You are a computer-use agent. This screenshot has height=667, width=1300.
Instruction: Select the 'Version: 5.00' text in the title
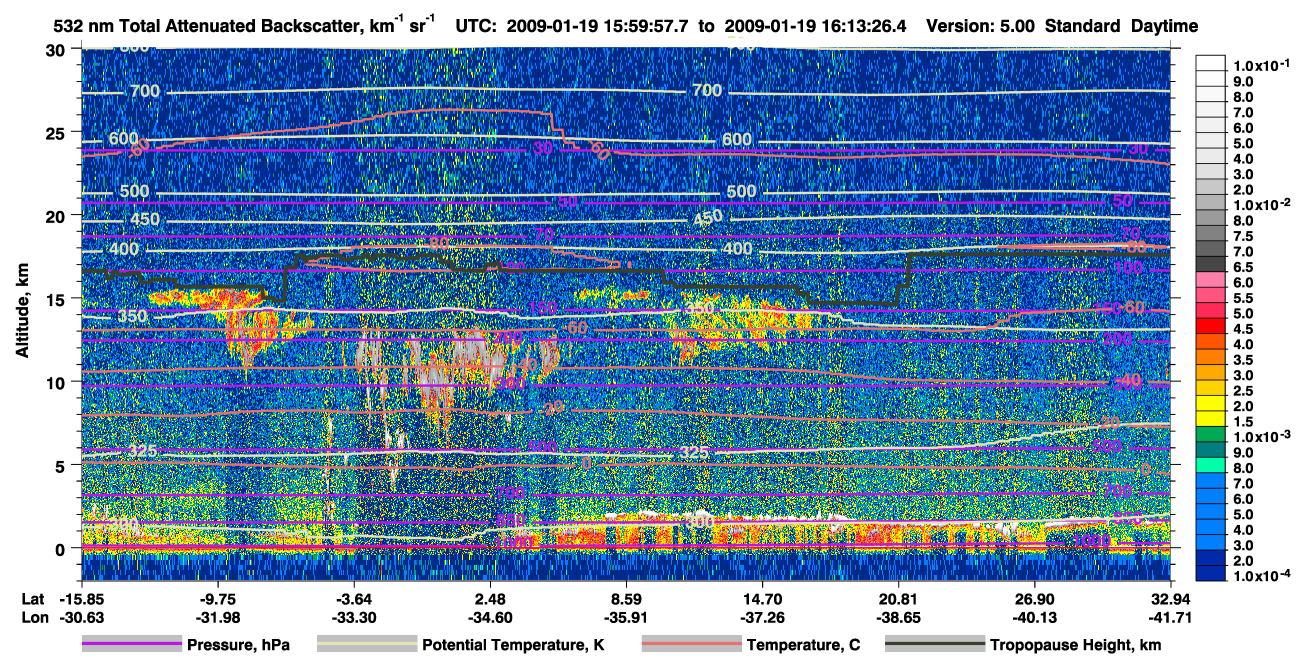point(981,26)
